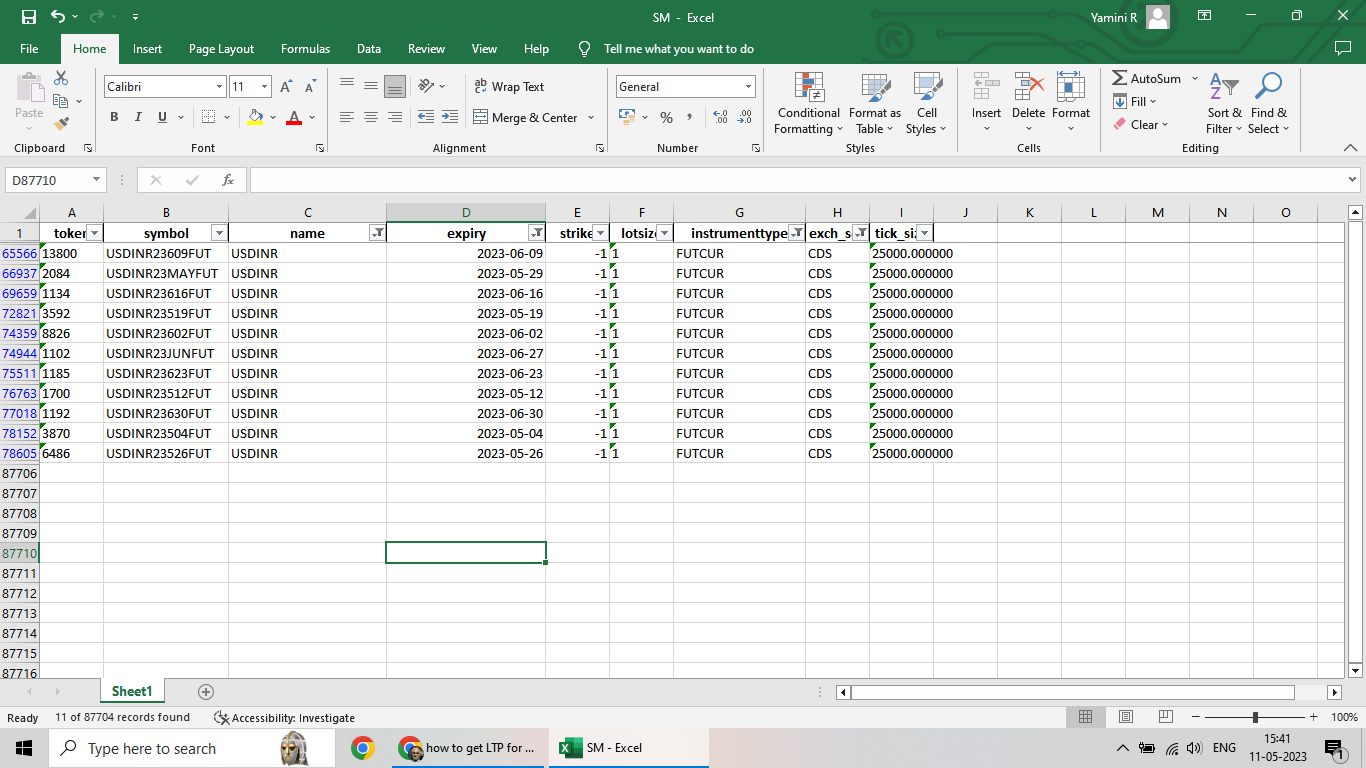This screenshot has width=1366, height=768.
Task: Open Format as Table gallery
Action: [x=875, y=103]
